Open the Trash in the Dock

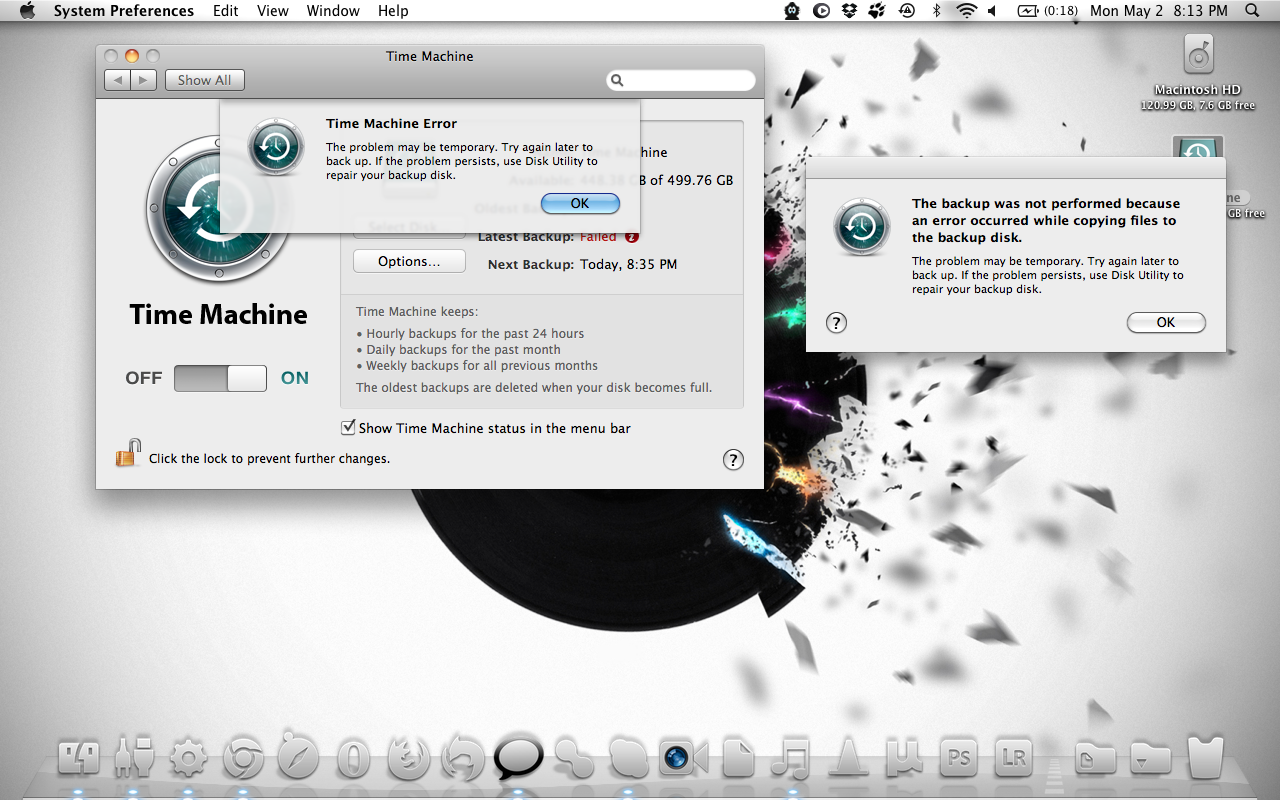tap(1206, 758)
